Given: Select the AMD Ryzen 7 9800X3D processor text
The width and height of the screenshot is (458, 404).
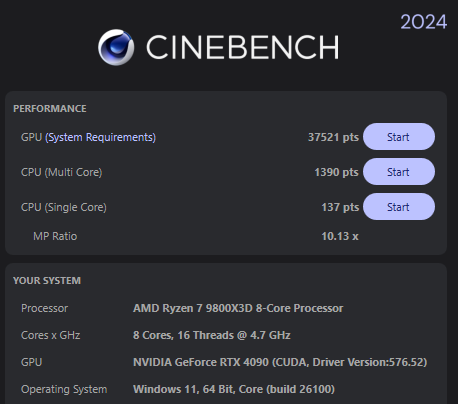Looking at the screenshot, I should tap(238, 308).
